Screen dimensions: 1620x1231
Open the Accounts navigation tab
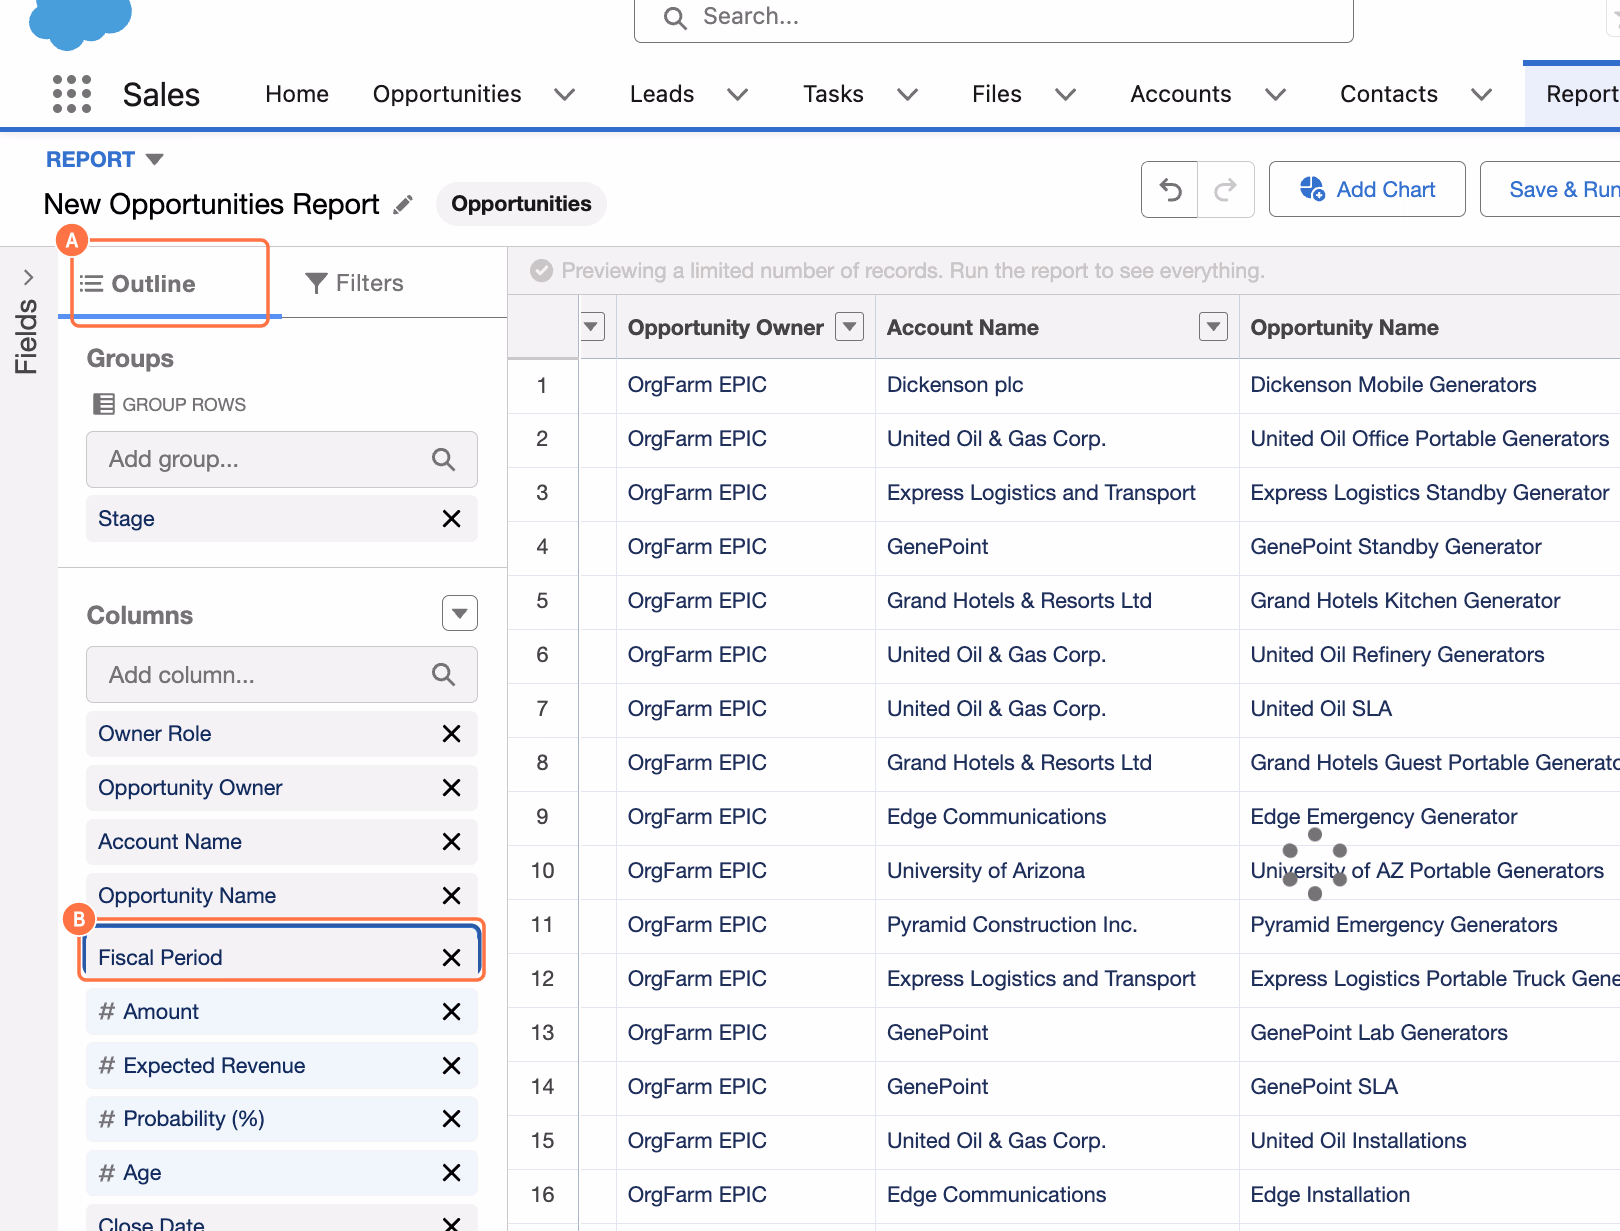1181,94
